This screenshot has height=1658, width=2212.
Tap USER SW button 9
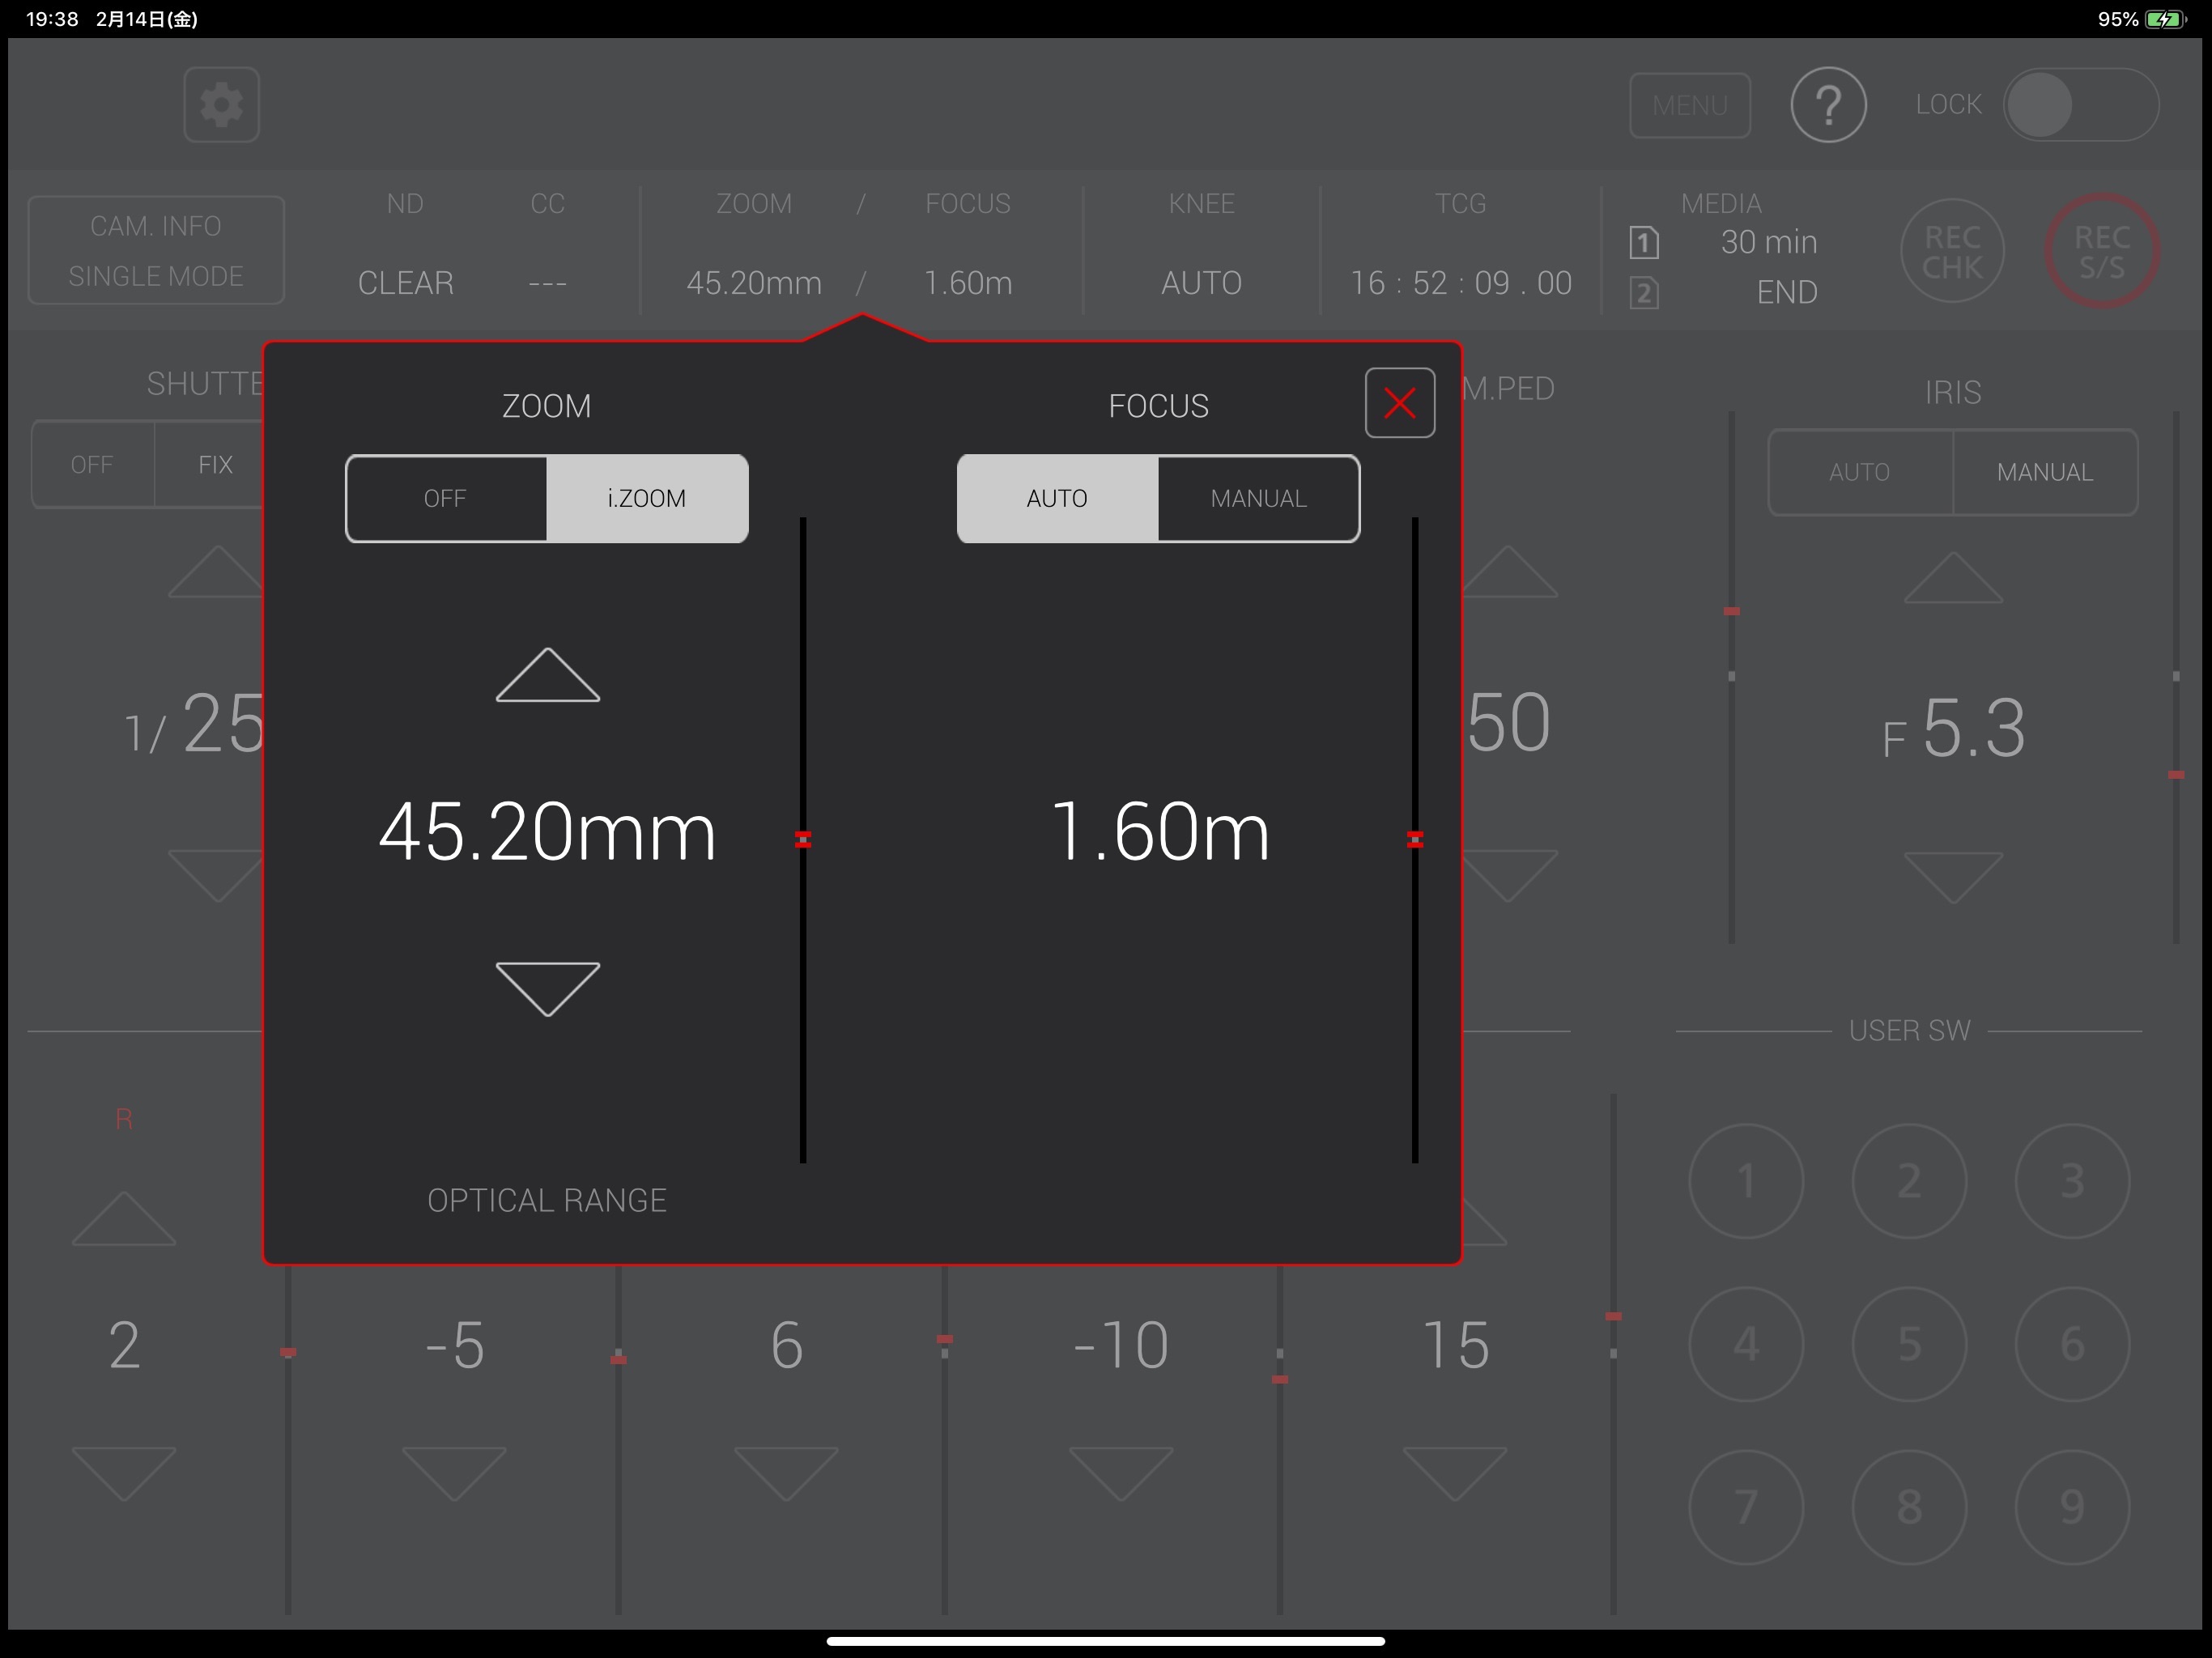click(x=2072, y=1507)
